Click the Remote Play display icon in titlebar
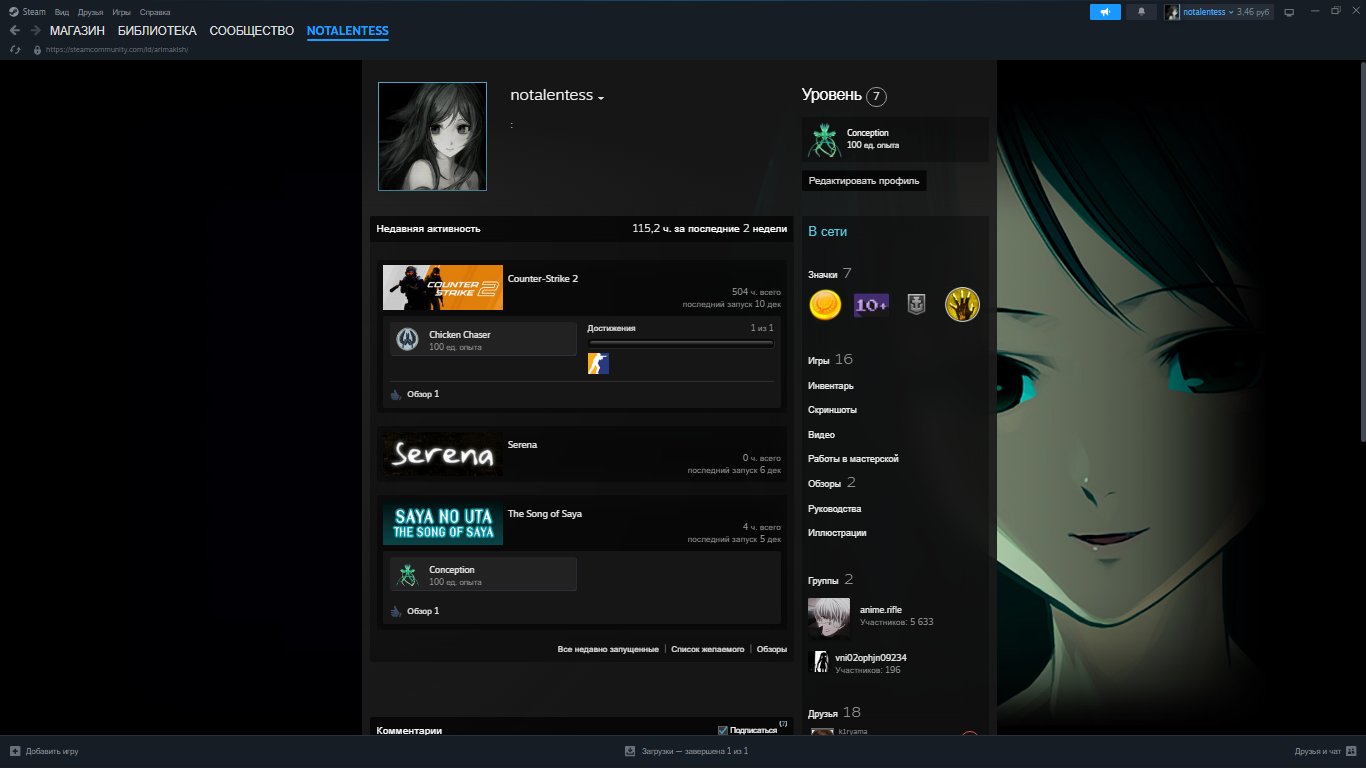This screenshot has width=1366, height=768. pos(1290,11)
